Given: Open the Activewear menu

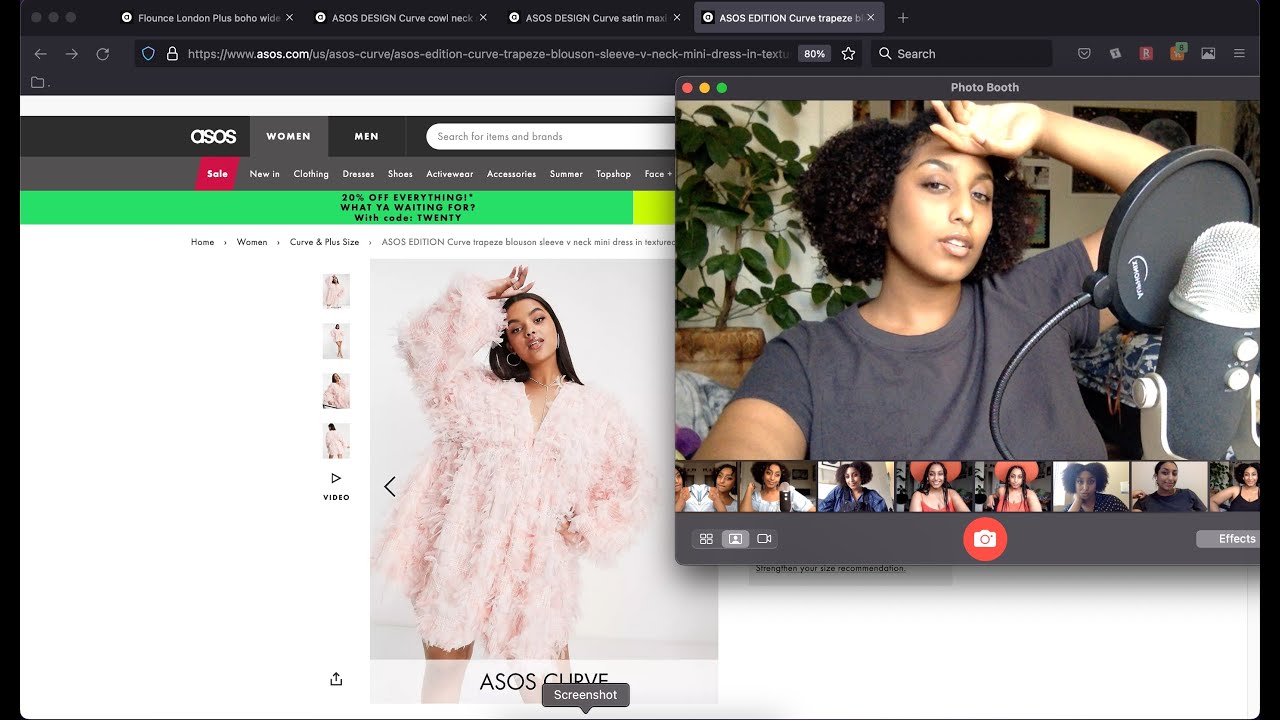Looking at the screenshot, I should [450, 174].
